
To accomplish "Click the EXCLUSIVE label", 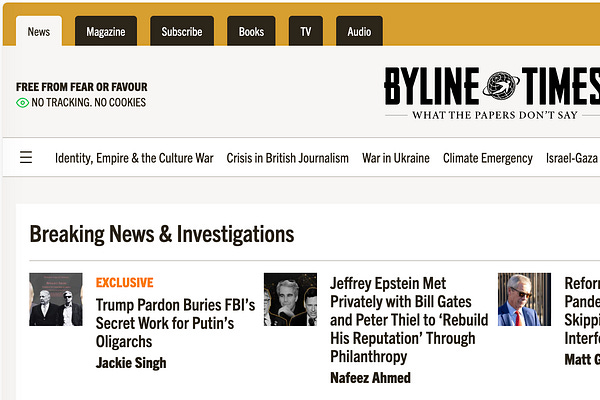I will pyautogui.click(x=124, y=282).
